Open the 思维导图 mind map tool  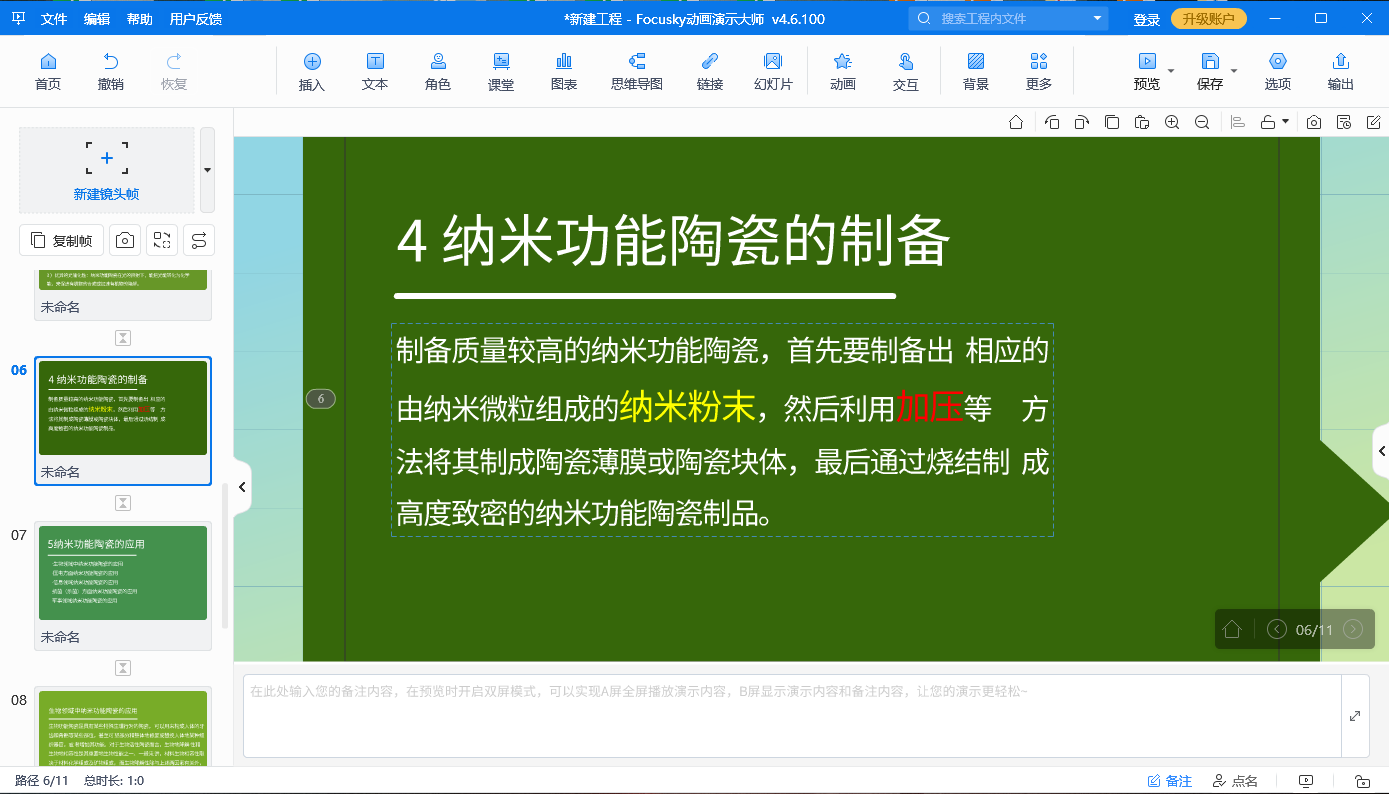click(637, 72)
